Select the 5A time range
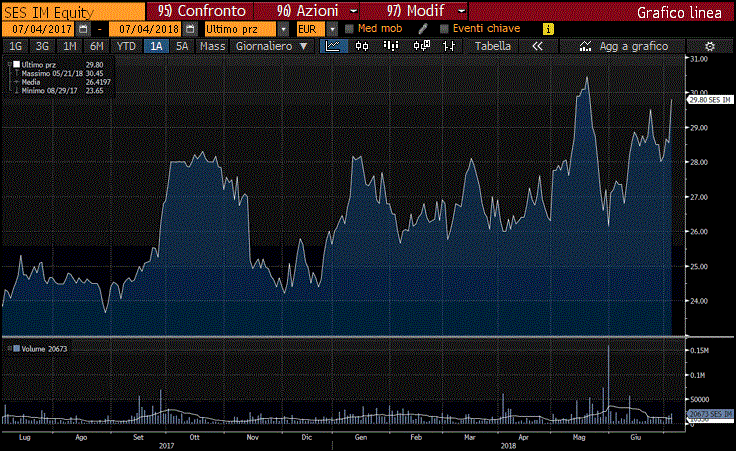The width and height of the screenshot is (736, 451). [x=181, y=46]
